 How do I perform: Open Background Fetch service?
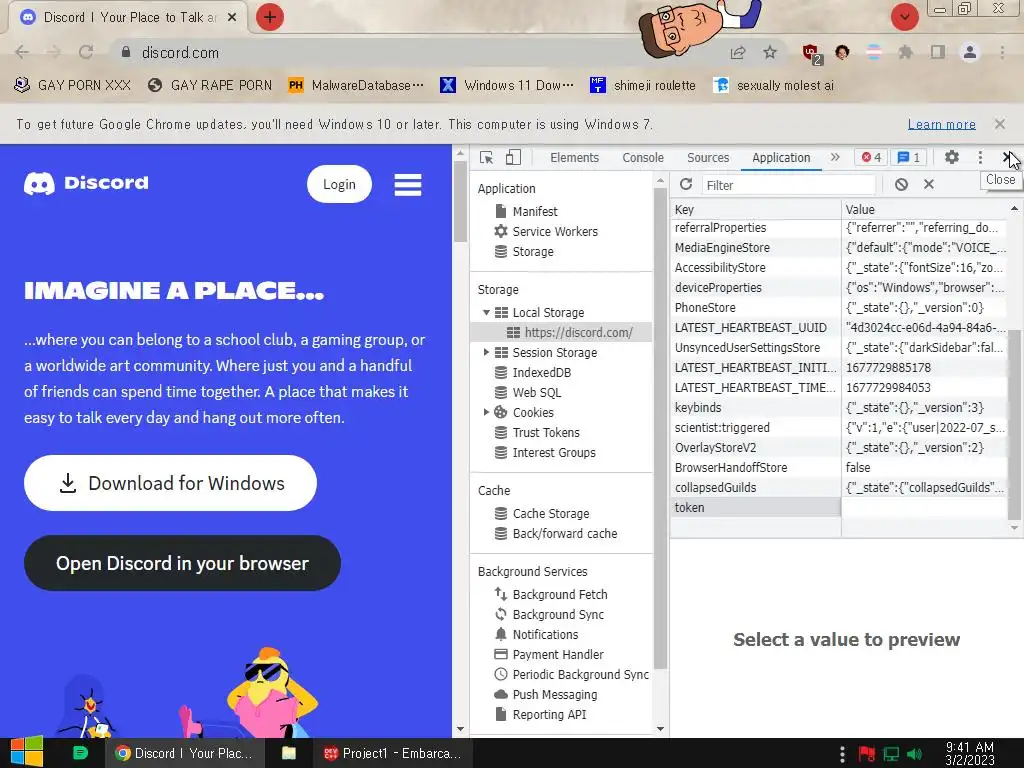pyautogui.click(x=551, y=594)
